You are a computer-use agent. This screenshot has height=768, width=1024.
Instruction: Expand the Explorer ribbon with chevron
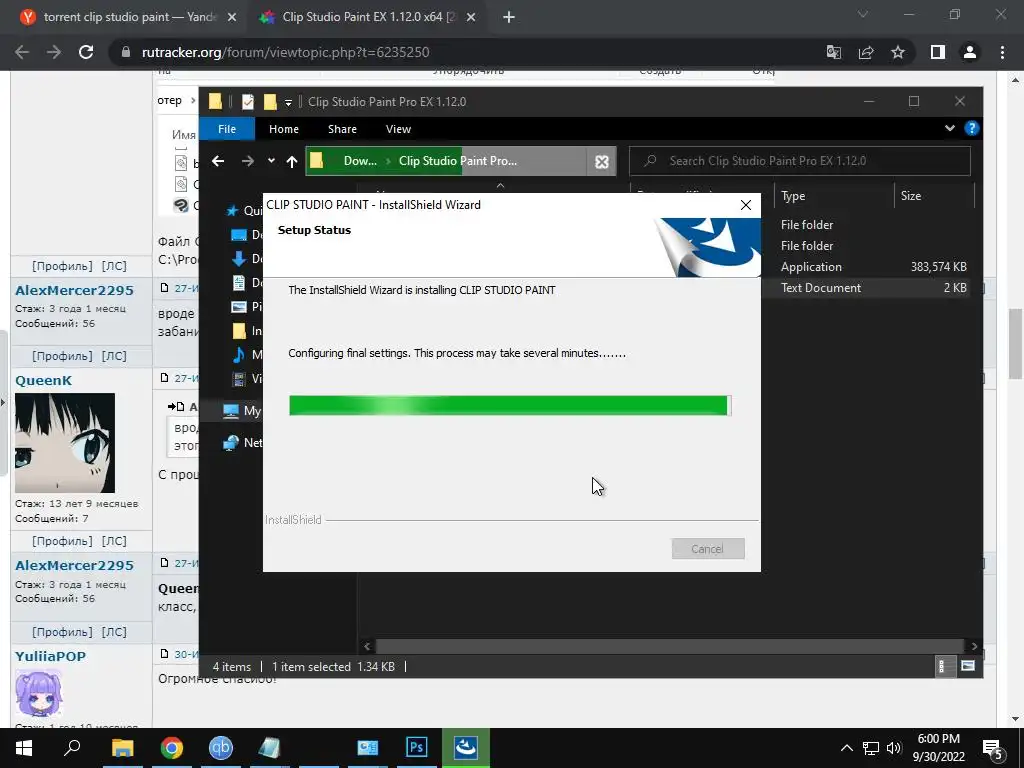950,129
